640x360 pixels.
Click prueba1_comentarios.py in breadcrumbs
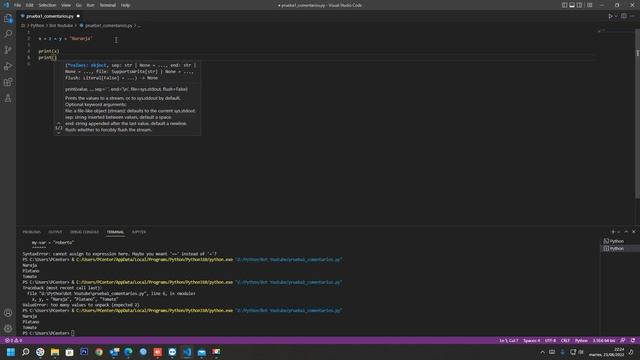pos(109,25)
